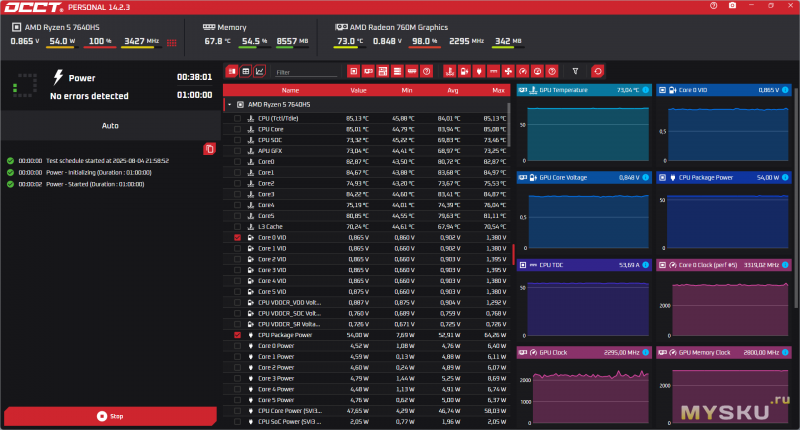
Task: Click info icon on GPU Clock graph
Action: coord(645,352)
